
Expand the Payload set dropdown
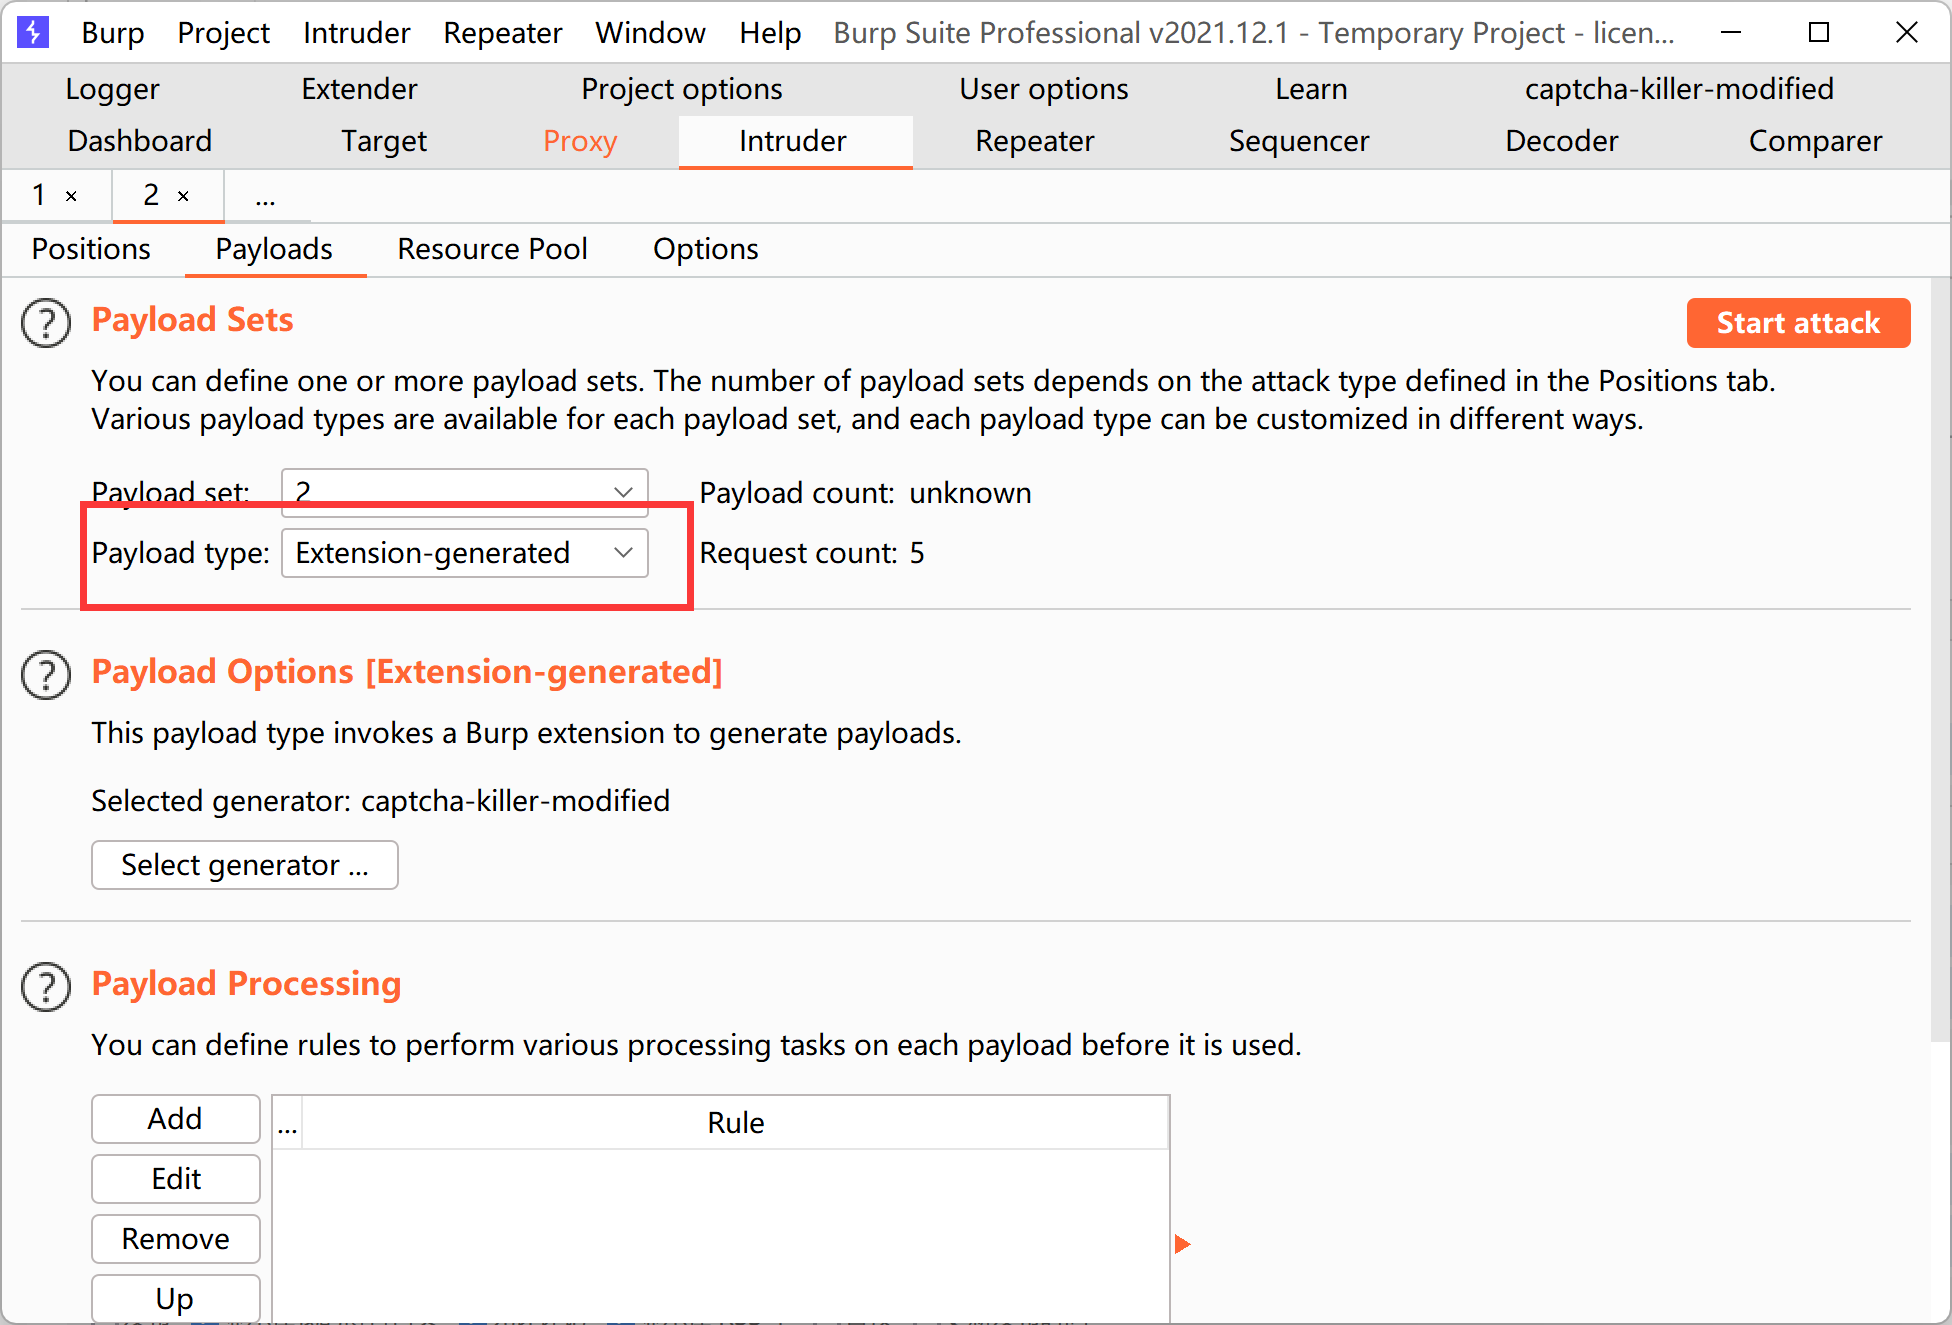(x=464, y=491)
